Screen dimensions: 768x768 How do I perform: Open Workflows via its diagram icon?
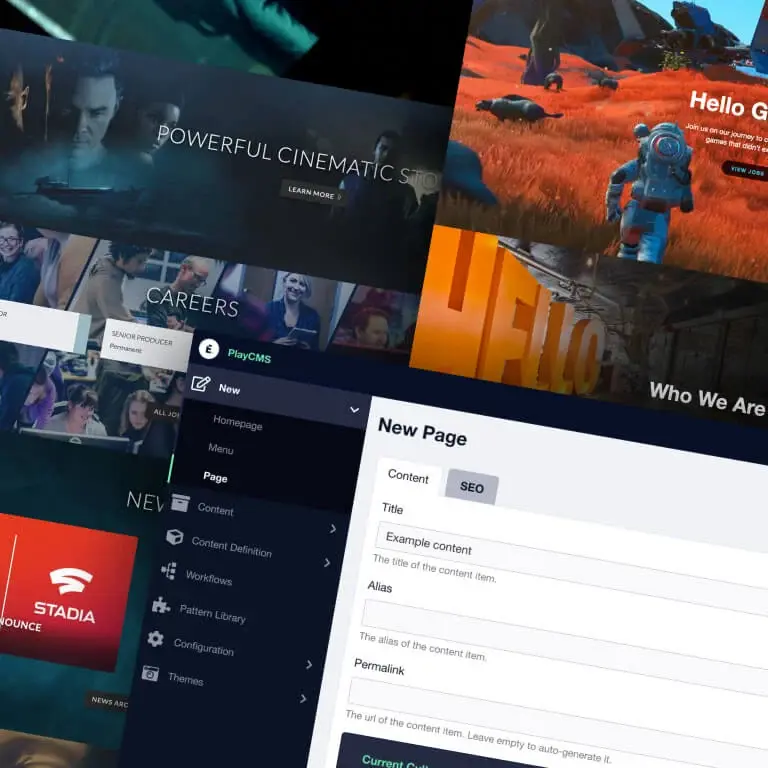(x=168, y=572)
